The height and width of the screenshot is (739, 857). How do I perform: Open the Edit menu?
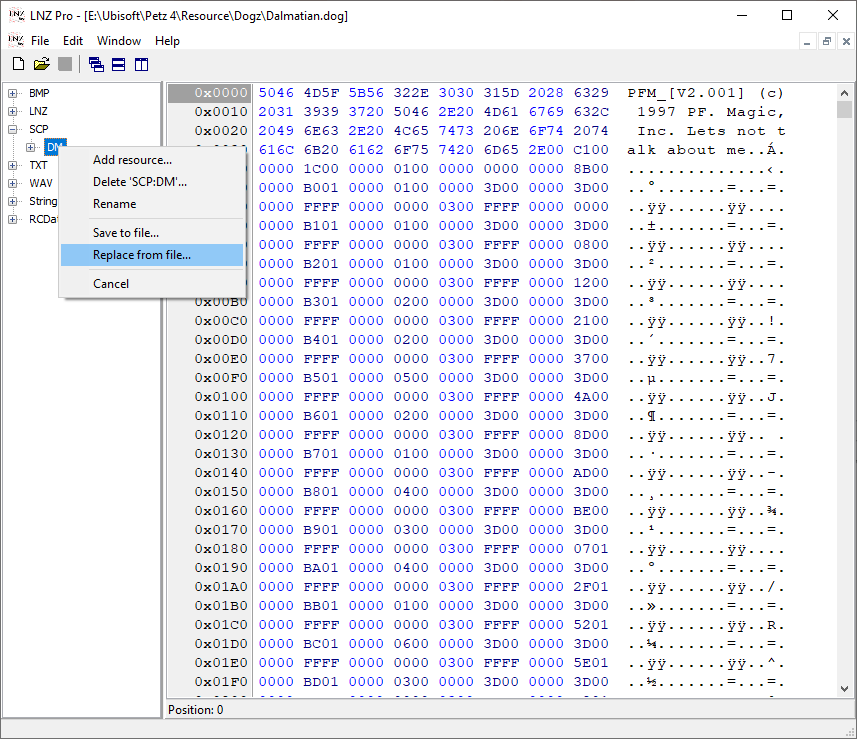pyautogui.click(x=73, y=41)
